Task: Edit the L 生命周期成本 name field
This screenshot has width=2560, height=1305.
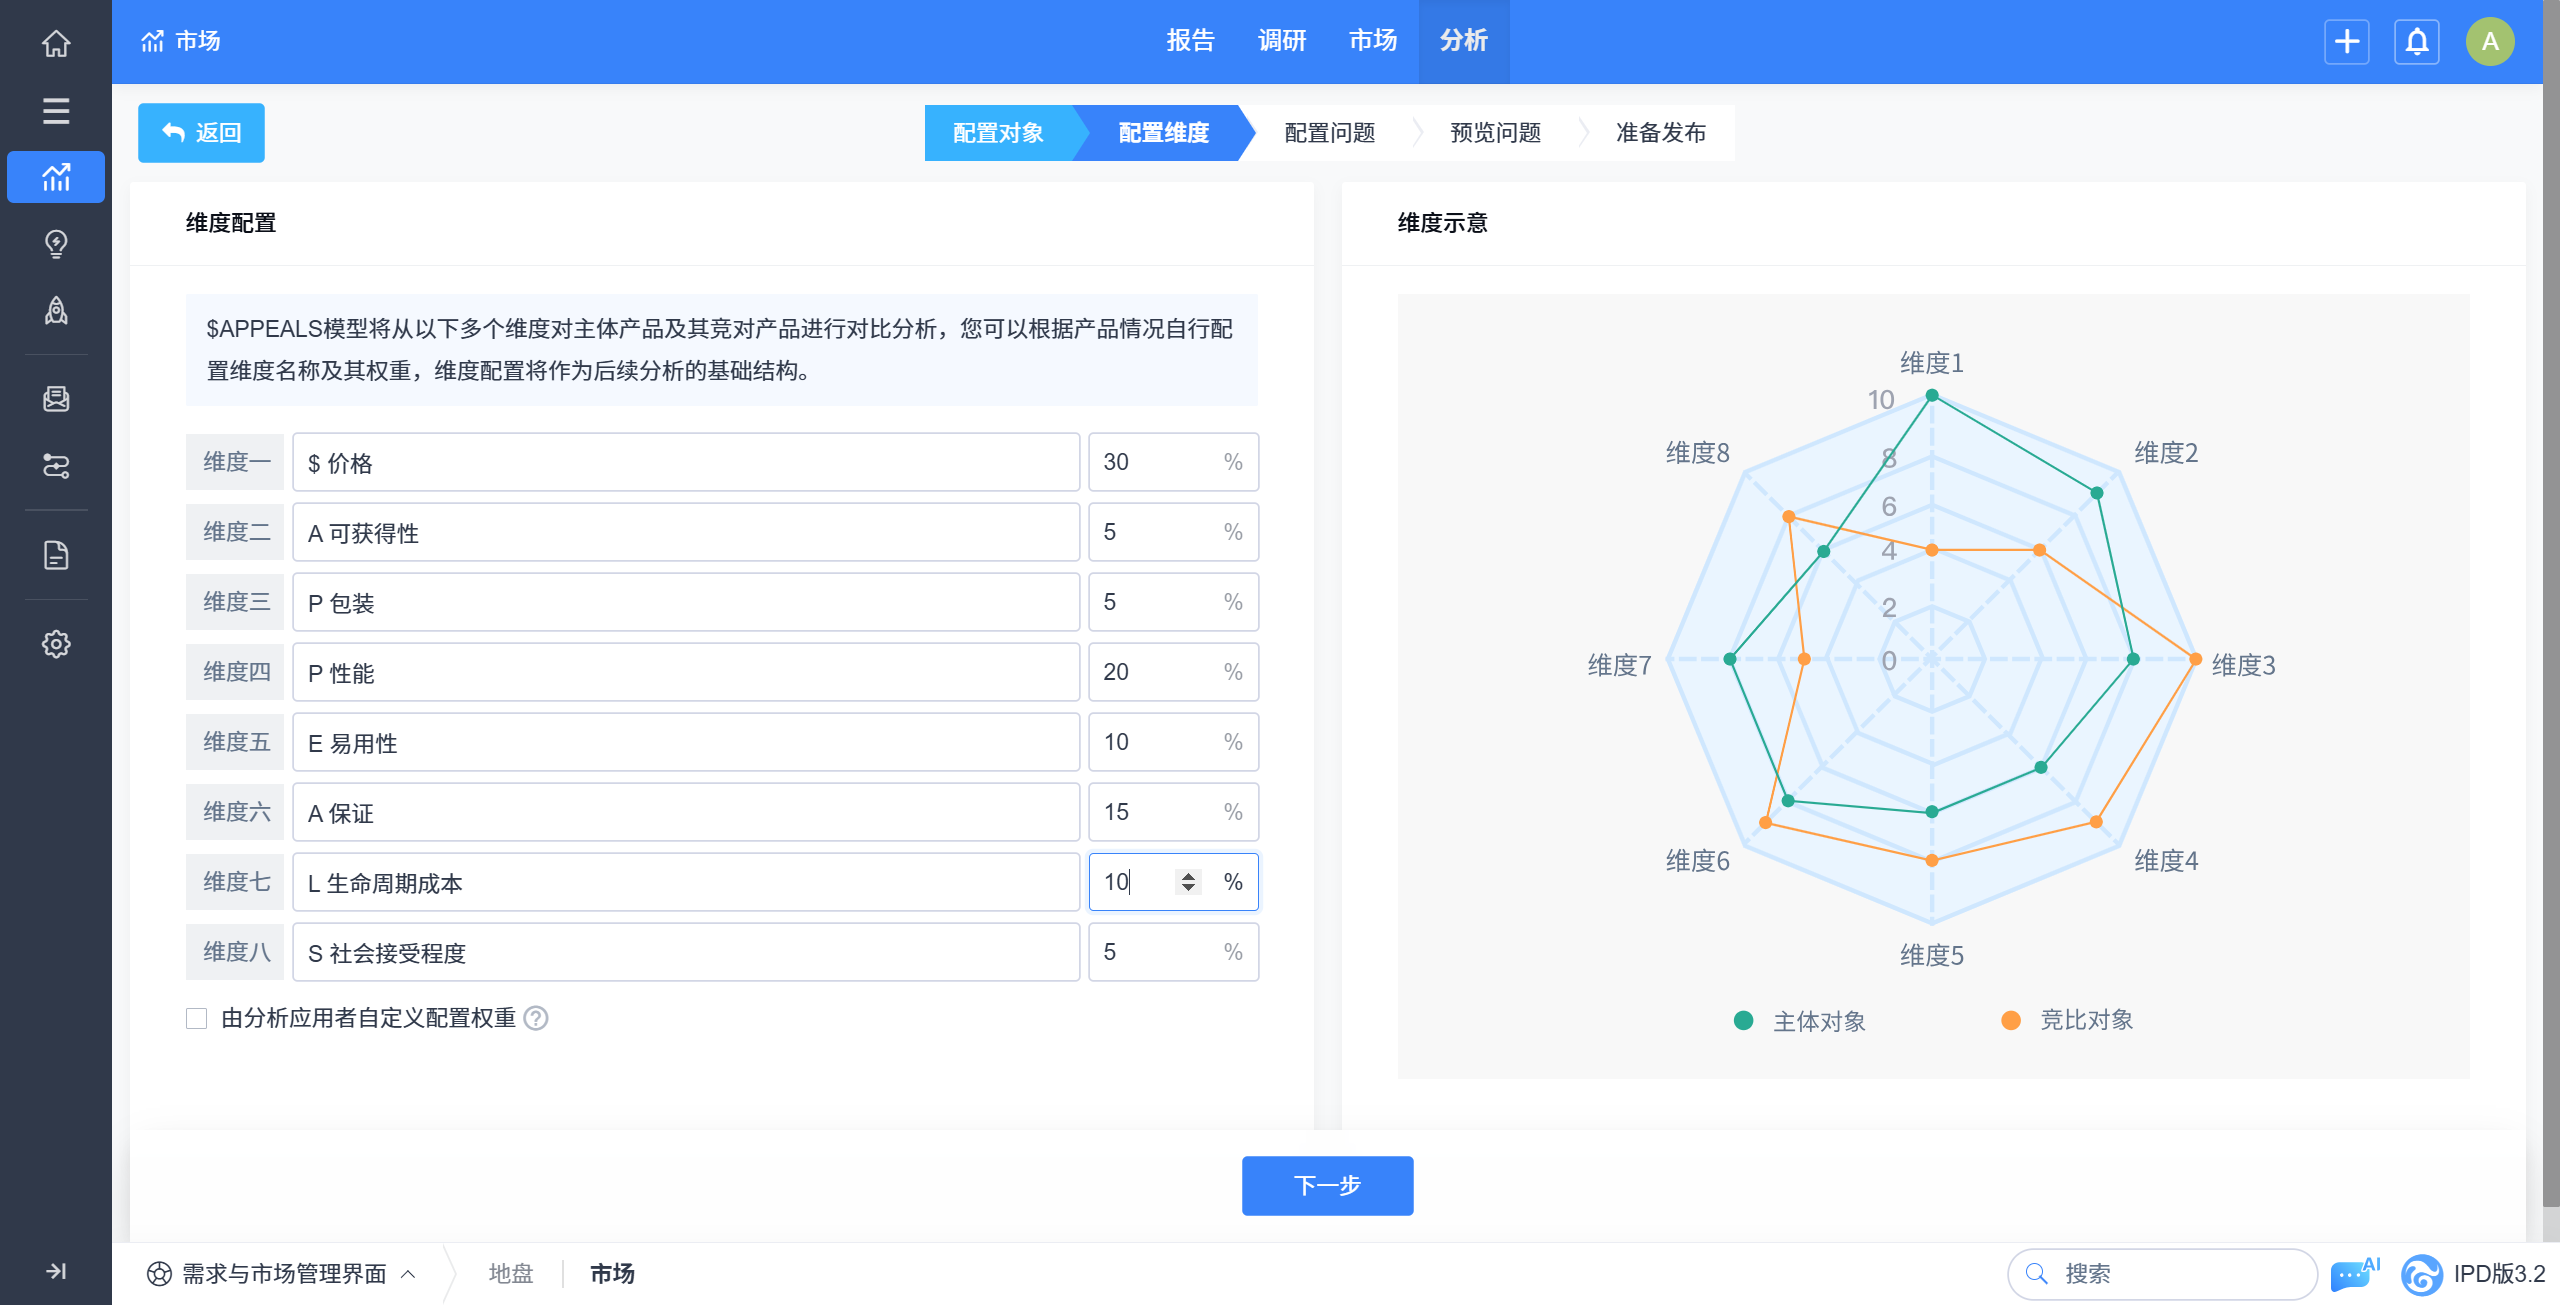Action: pyautogui.click(x=686, y=882)
